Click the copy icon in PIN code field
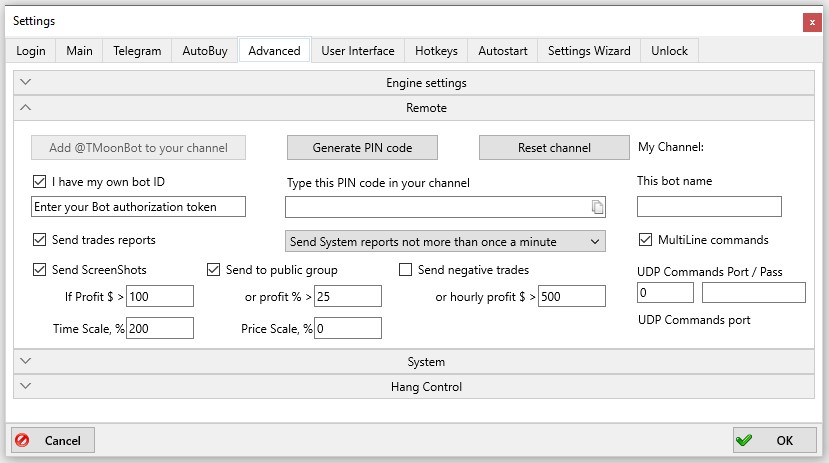This screenshot has height=463, width=829. [597, 207]
